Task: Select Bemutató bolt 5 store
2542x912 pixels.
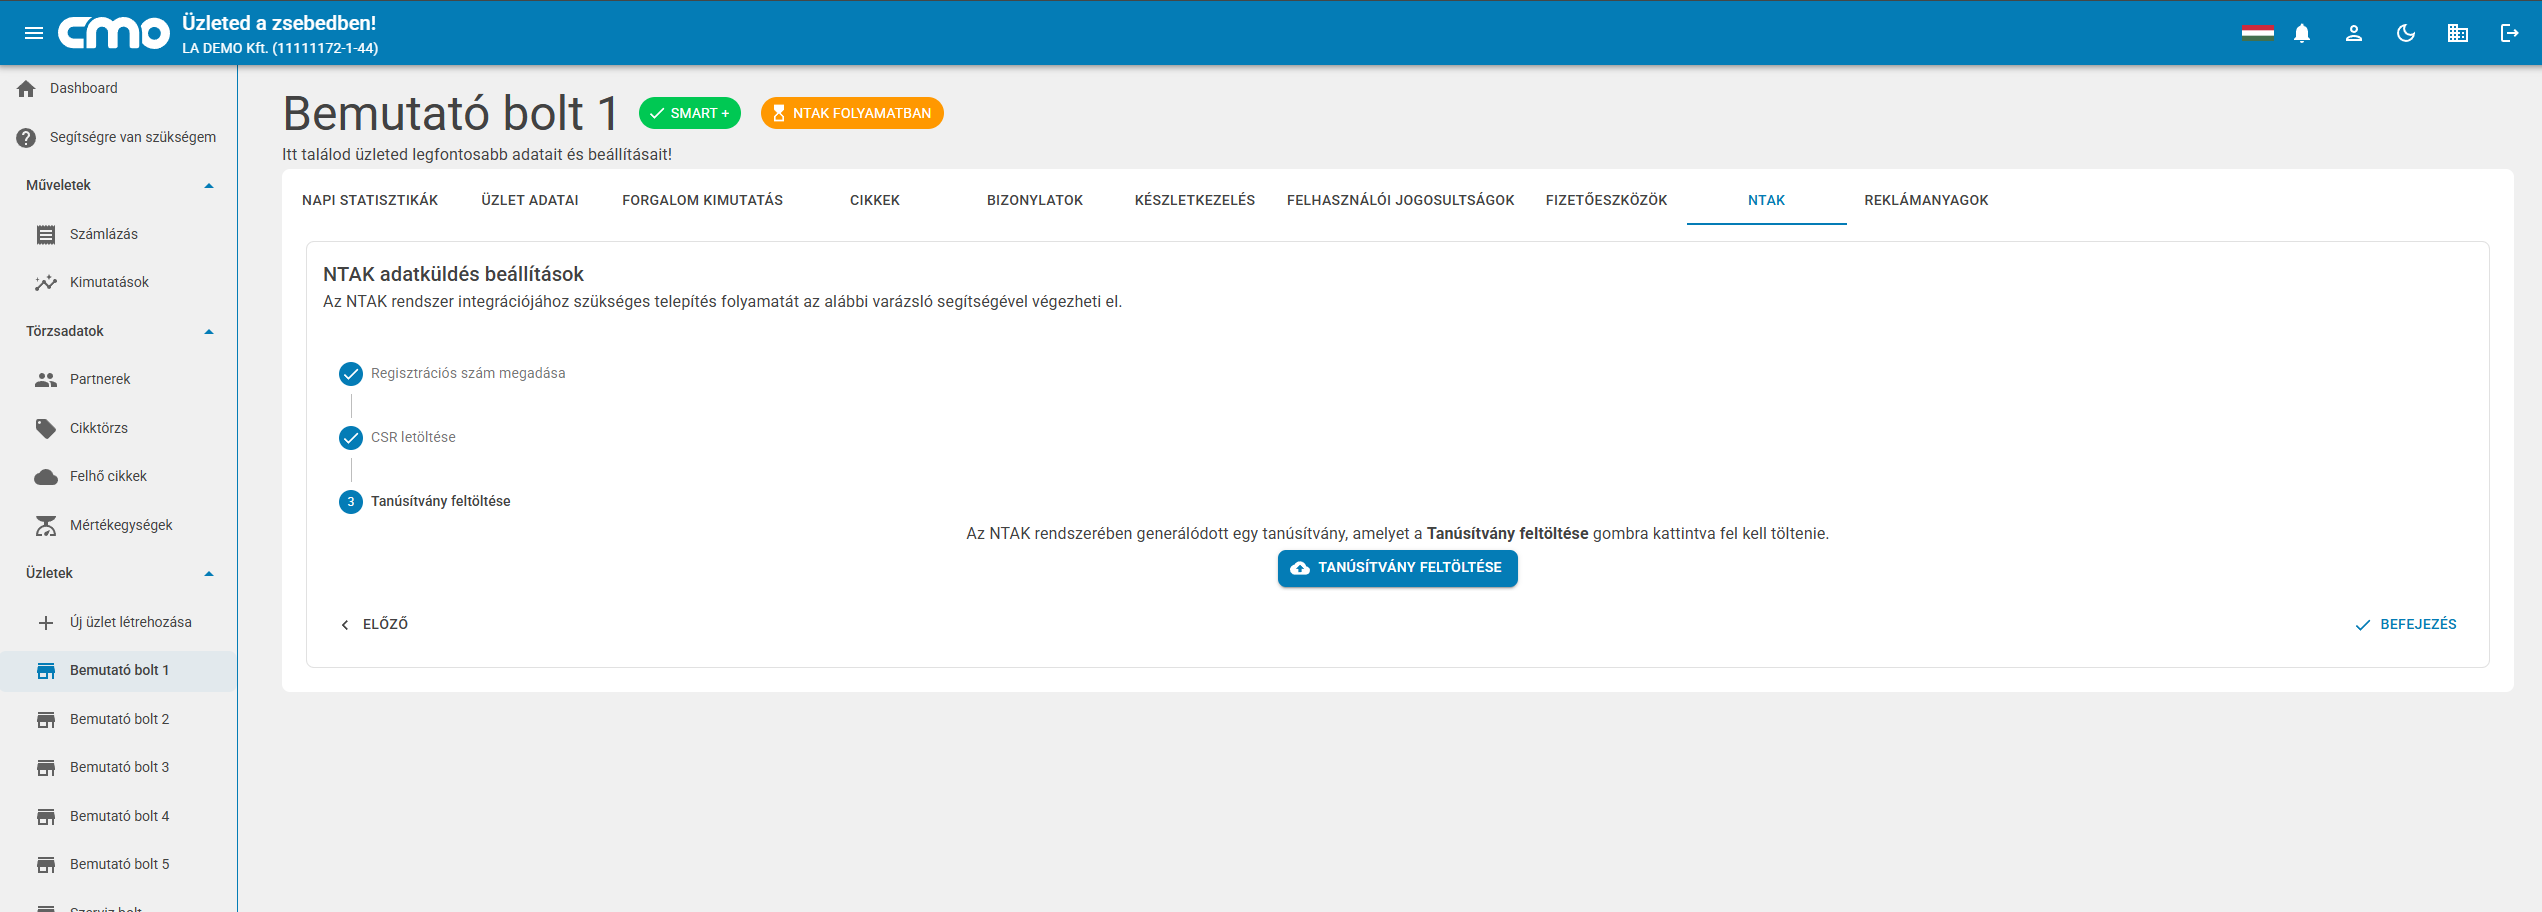Action: pyautogui.click(x=118, y=865)
